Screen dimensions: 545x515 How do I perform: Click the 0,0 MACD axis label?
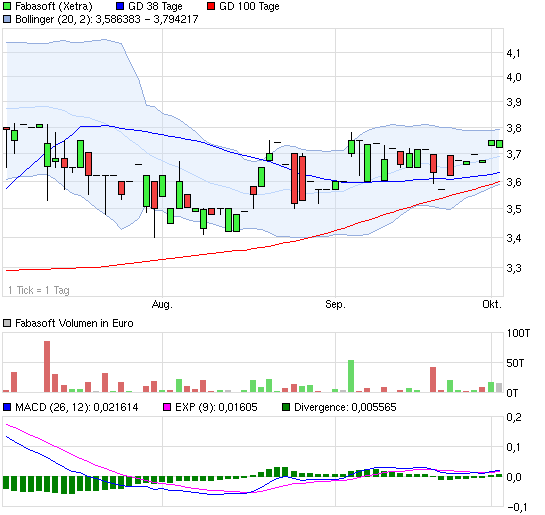(514, 477)
